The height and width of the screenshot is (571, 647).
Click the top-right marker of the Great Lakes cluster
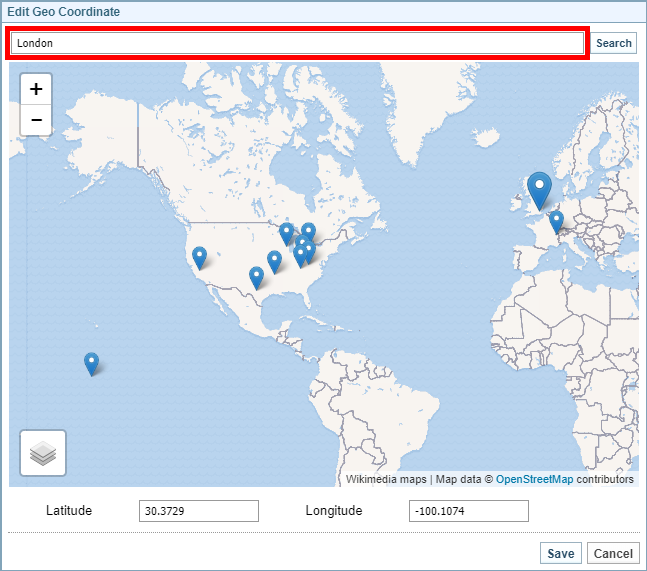click(309, 233)
